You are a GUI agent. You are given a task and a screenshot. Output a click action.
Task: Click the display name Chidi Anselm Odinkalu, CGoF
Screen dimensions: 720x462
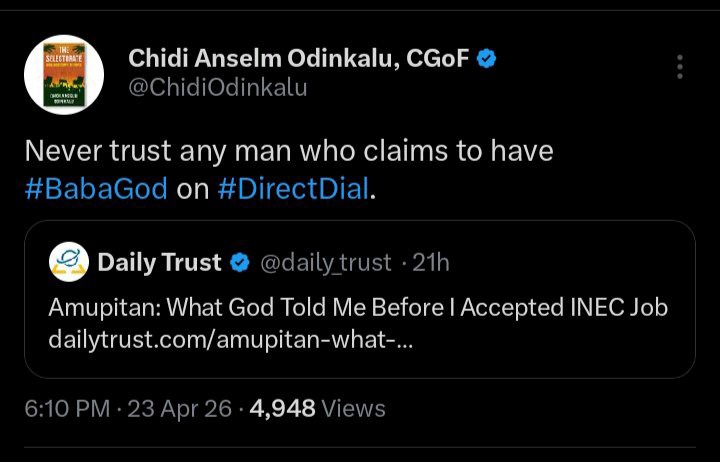point(297,59)
